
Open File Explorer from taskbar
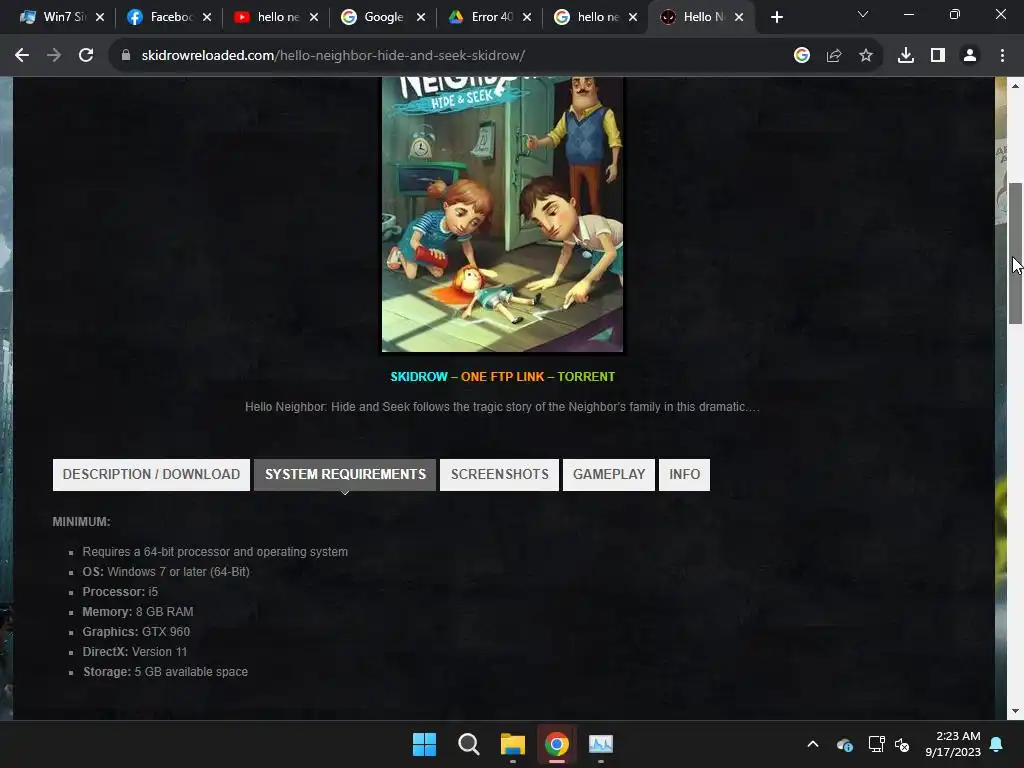[x=513, y=744]
